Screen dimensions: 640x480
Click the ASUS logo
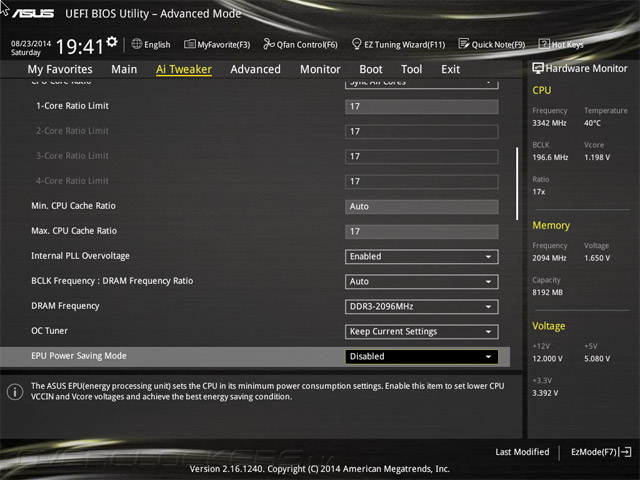(33, 14)
